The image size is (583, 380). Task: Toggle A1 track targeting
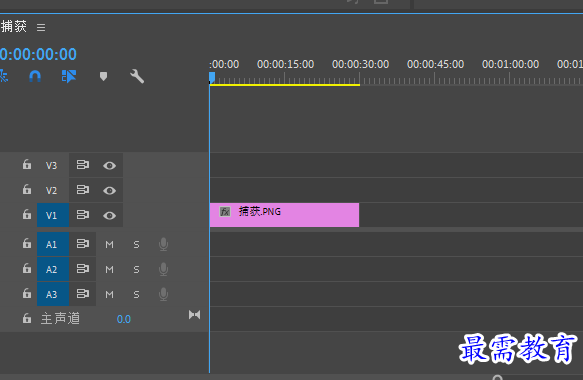[x=53, y=244]
